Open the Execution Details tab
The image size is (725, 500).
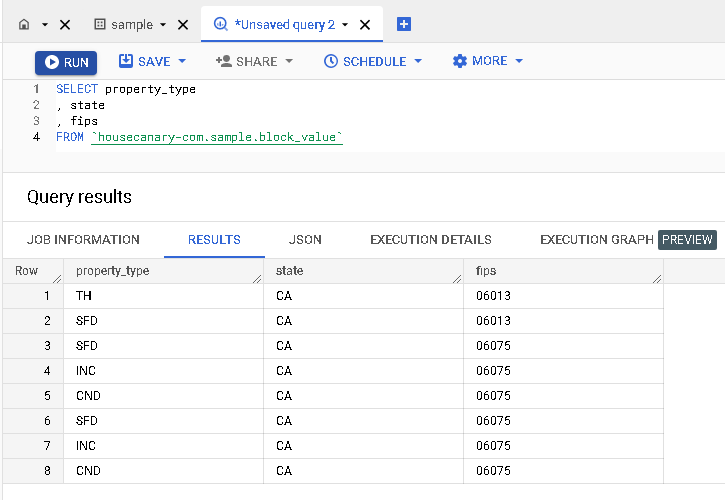(x=431, y=240)
